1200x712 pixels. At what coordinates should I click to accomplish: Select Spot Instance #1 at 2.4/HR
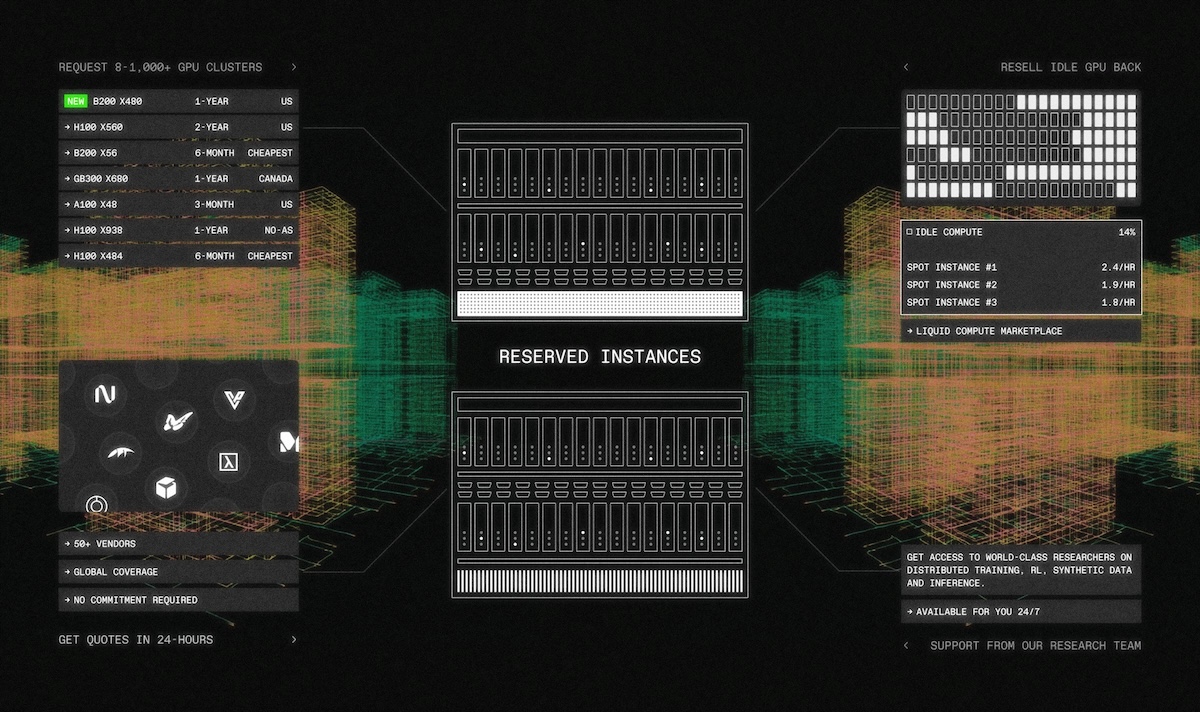click(x=1020, y=268)
